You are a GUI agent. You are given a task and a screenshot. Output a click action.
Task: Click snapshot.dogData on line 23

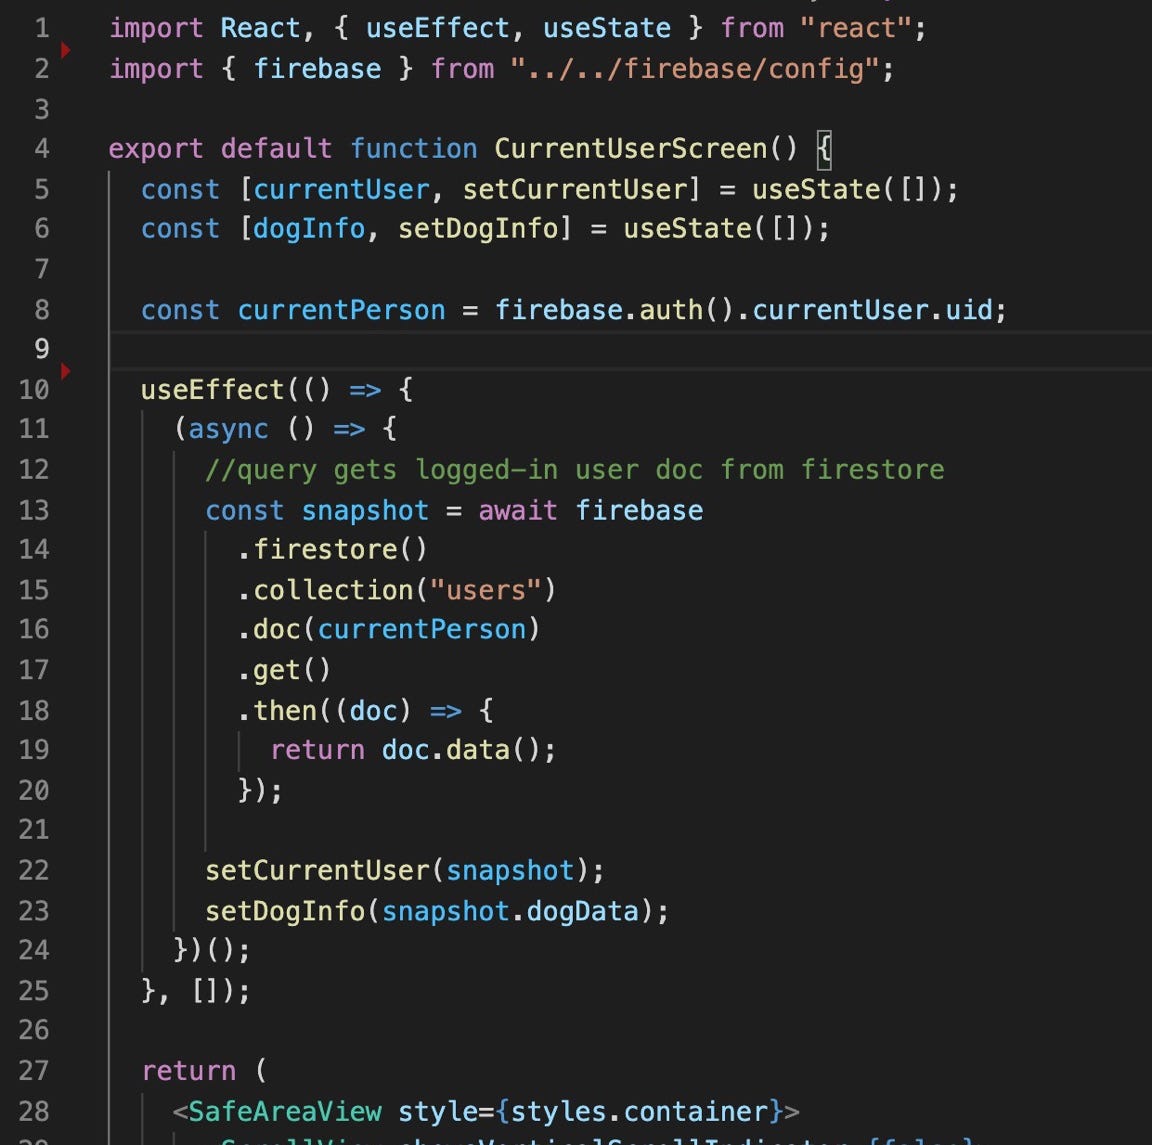[515, 910]
